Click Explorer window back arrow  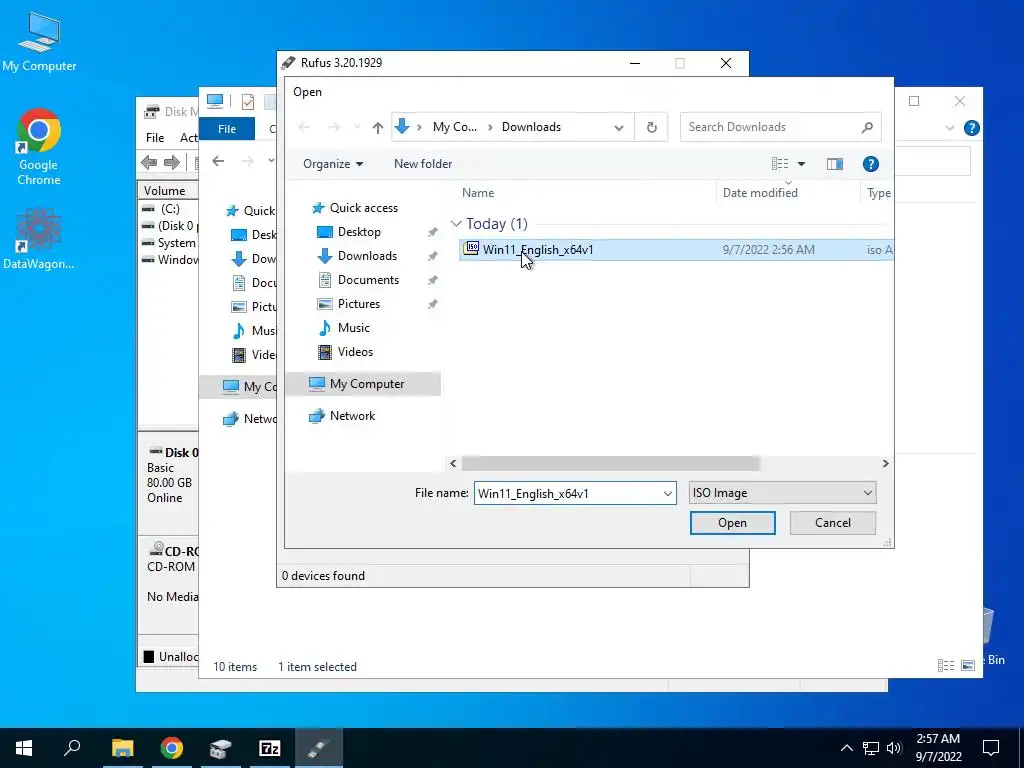point(218,161)
